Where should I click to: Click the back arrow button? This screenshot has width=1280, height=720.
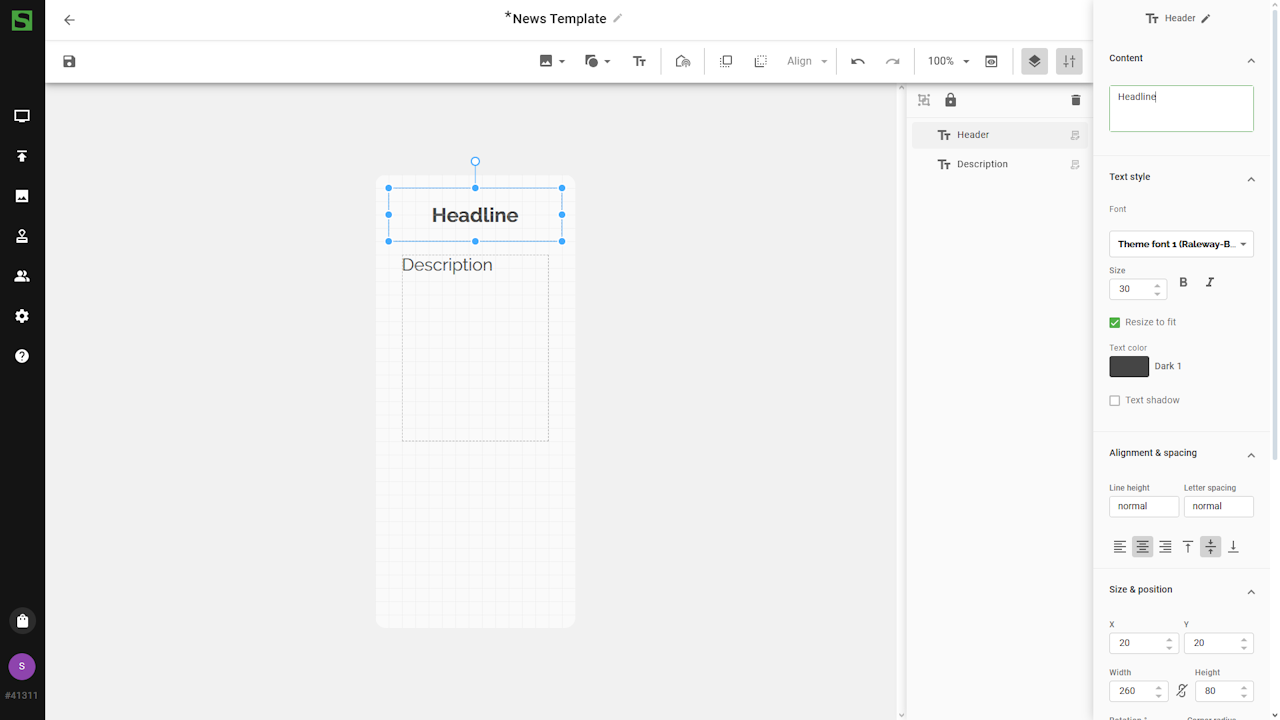point(69,20)
